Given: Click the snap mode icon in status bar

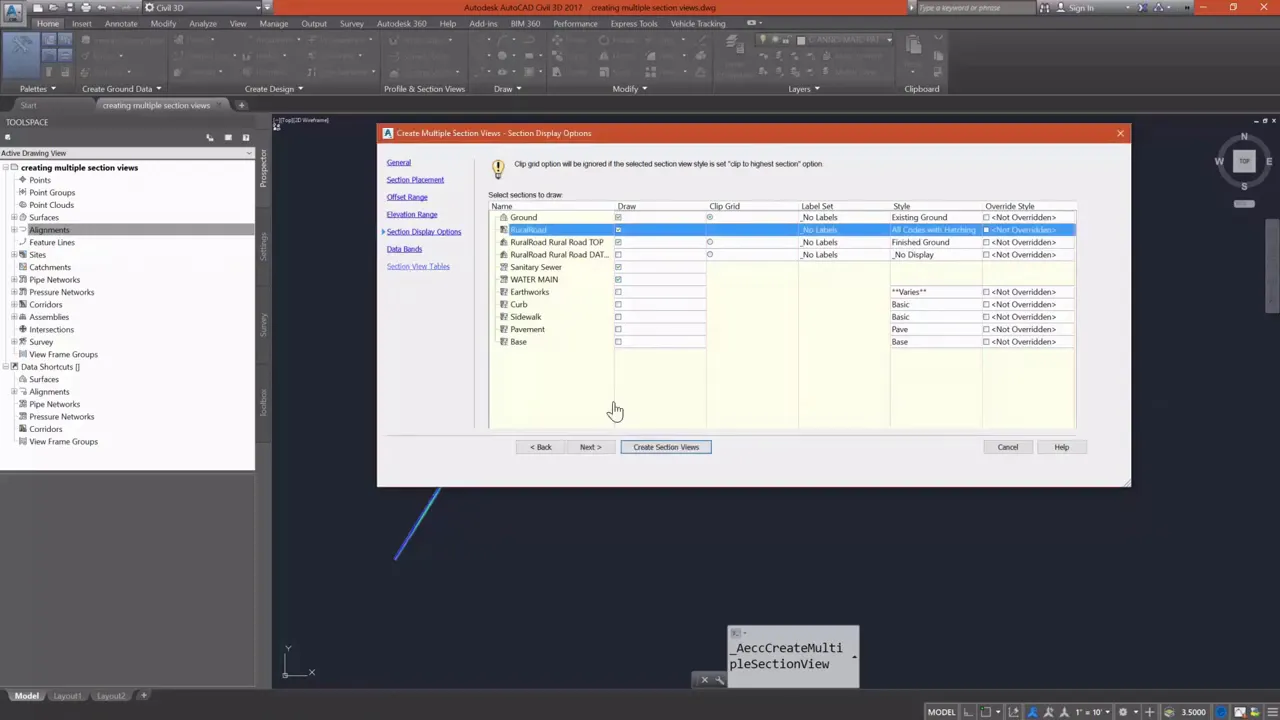Looking at the screenshot, I should tap(985, 712).
